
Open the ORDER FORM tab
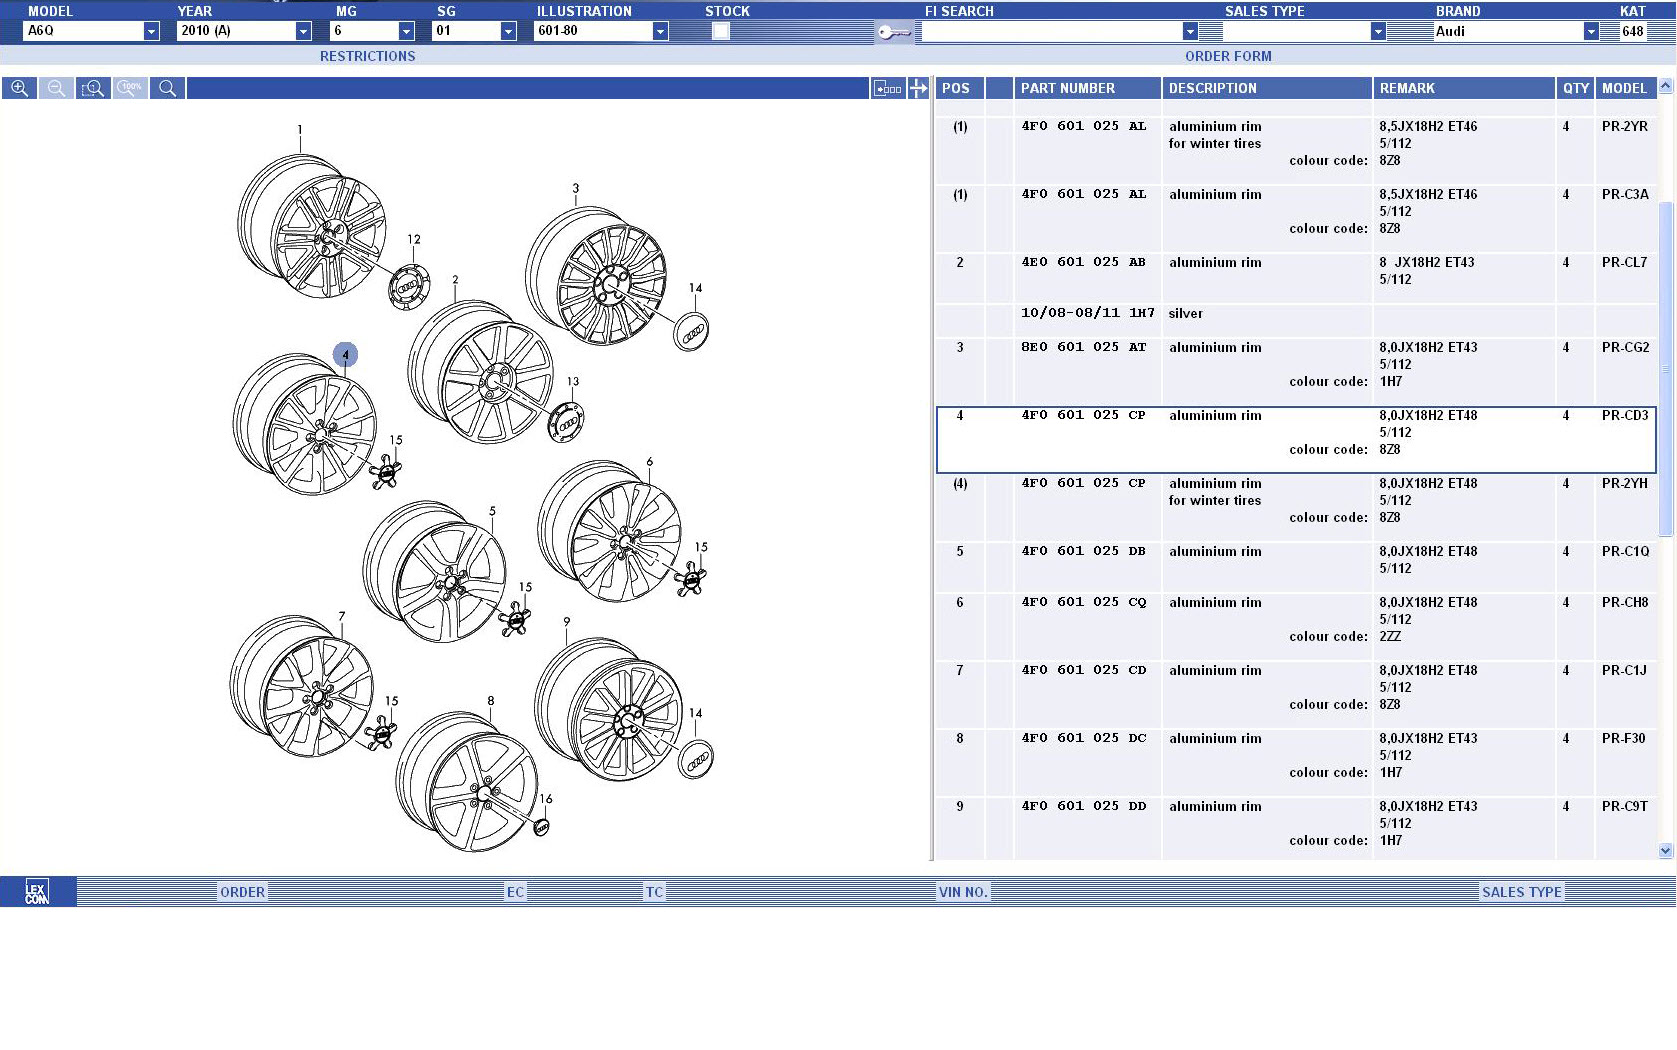(1228, 57)
